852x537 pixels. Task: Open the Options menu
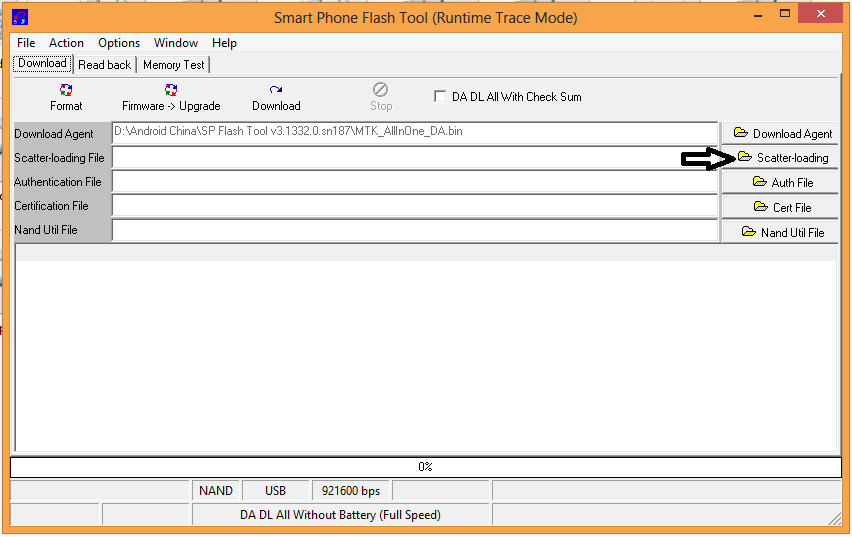[119, 43]
